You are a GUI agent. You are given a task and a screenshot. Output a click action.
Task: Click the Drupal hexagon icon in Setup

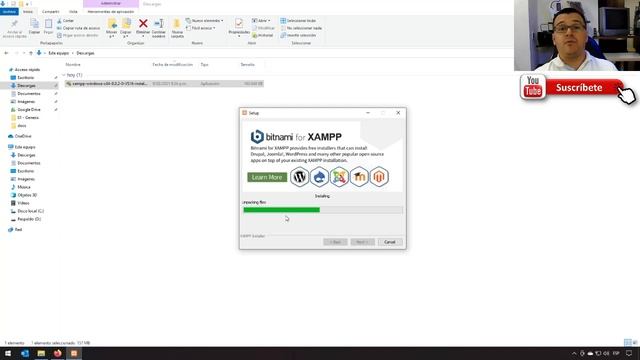click(319, 177)
